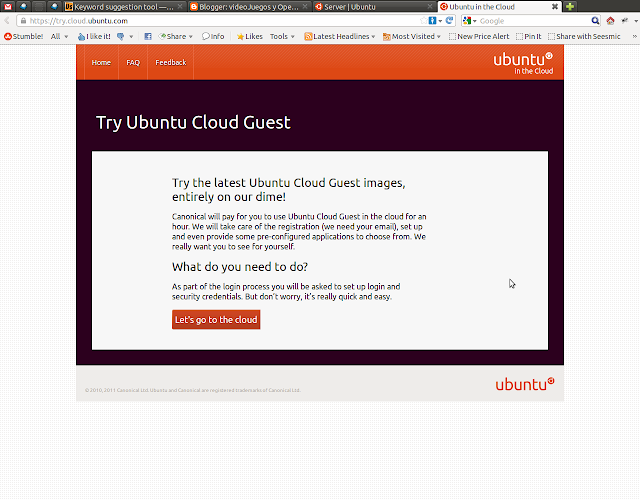The image size is (640, 500).
Task: Open the address bar history dropdown arrow
Action: 440,21
